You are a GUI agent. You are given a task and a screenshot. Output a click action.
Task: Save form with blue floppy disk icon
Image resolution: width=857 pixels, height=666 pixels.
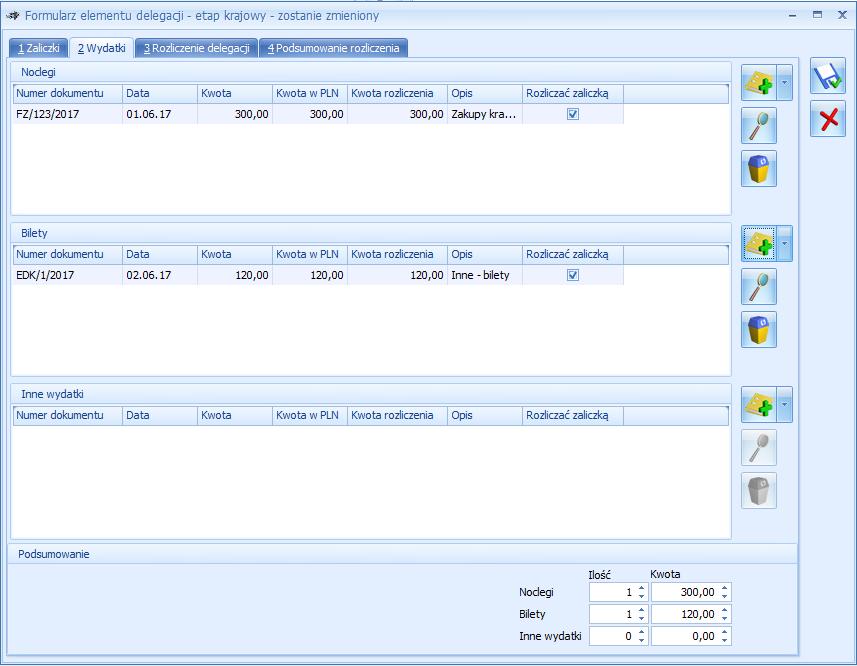point(828,76)
